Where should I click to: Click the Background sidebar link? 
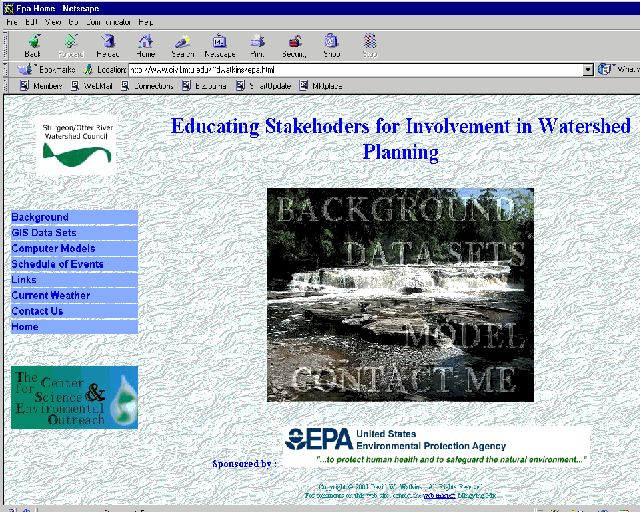40,217
